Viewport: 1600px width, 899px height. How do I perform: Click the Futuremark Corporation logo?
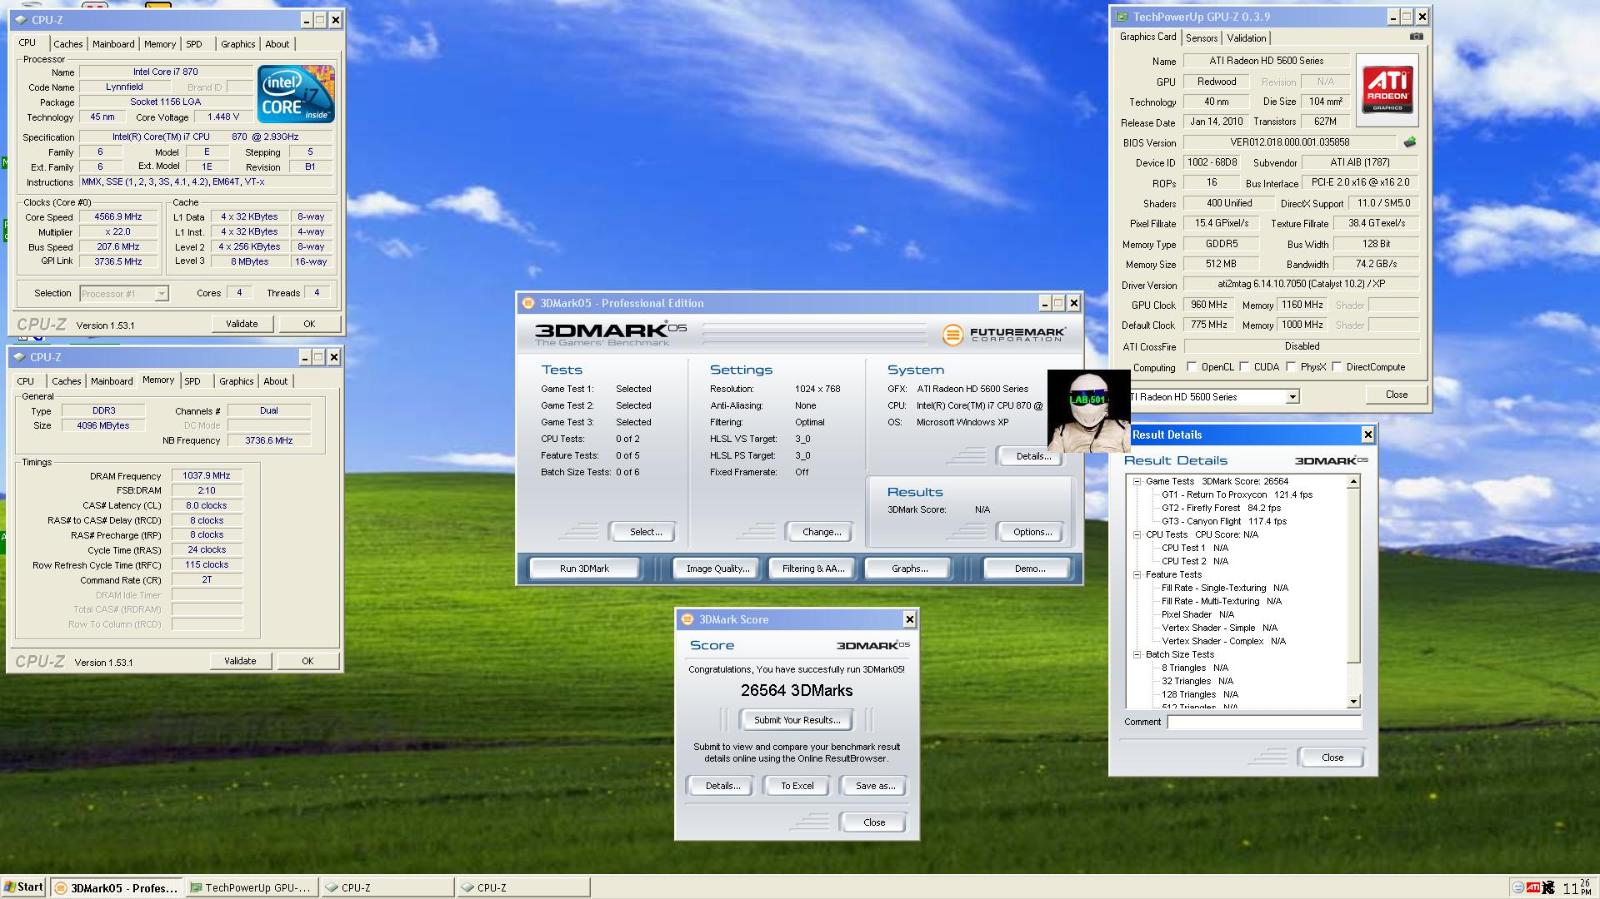click(1004, 335)
